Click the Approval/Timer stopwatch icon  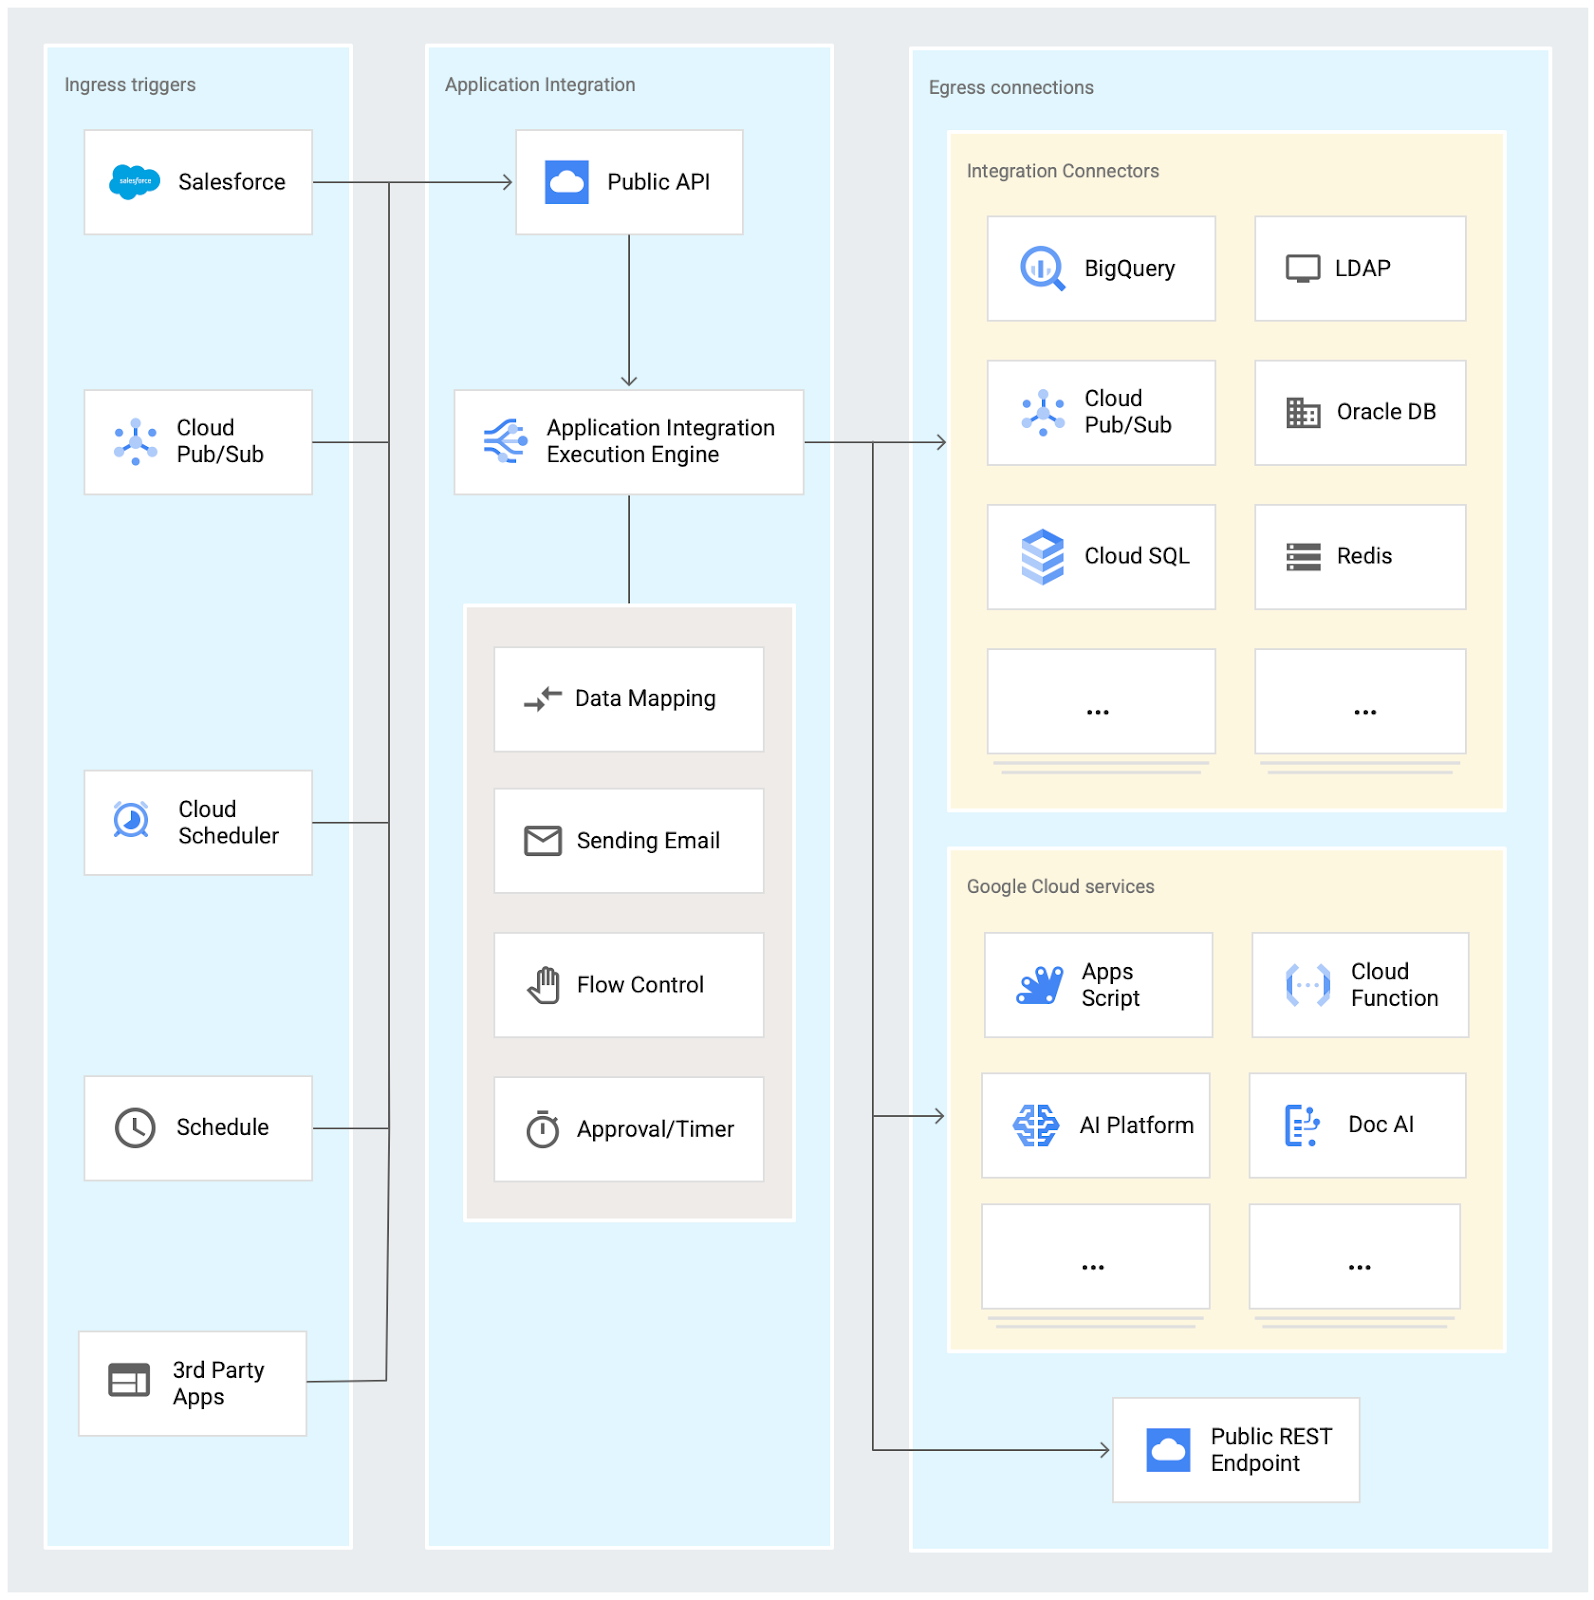tap(543, 1129)
